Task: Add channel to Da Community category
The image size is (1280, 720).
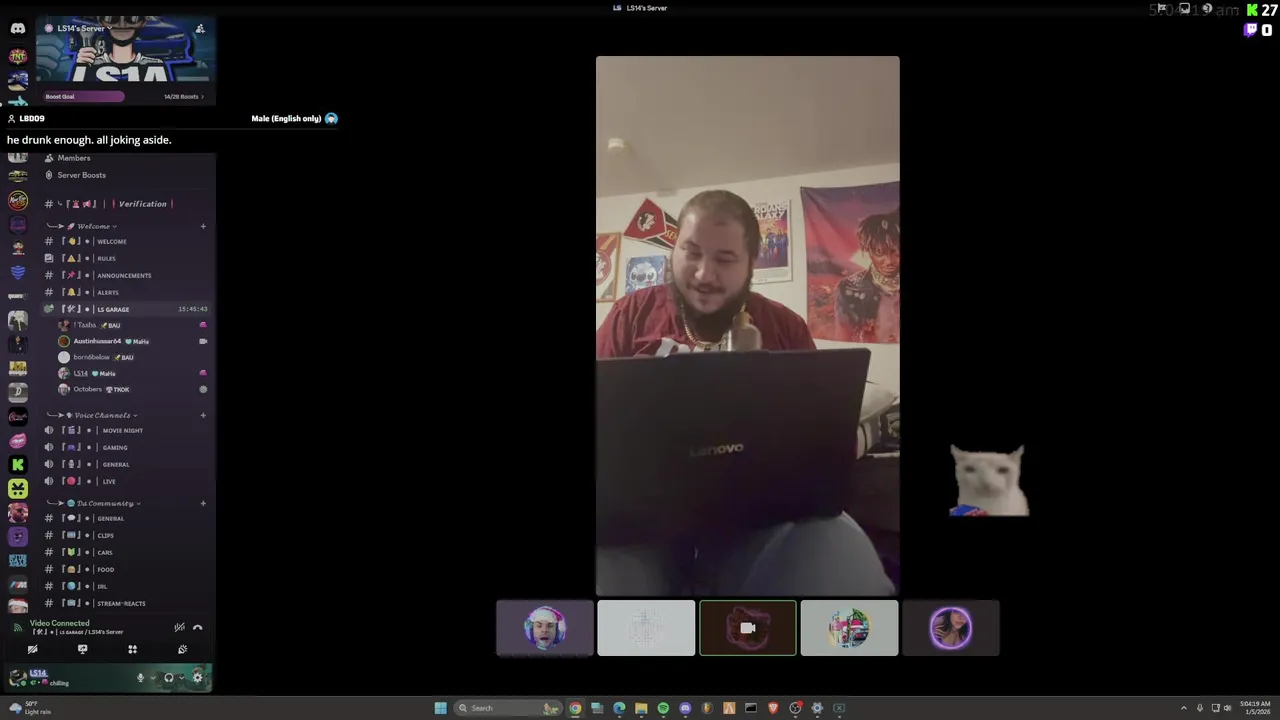Action: coord(203,503)
